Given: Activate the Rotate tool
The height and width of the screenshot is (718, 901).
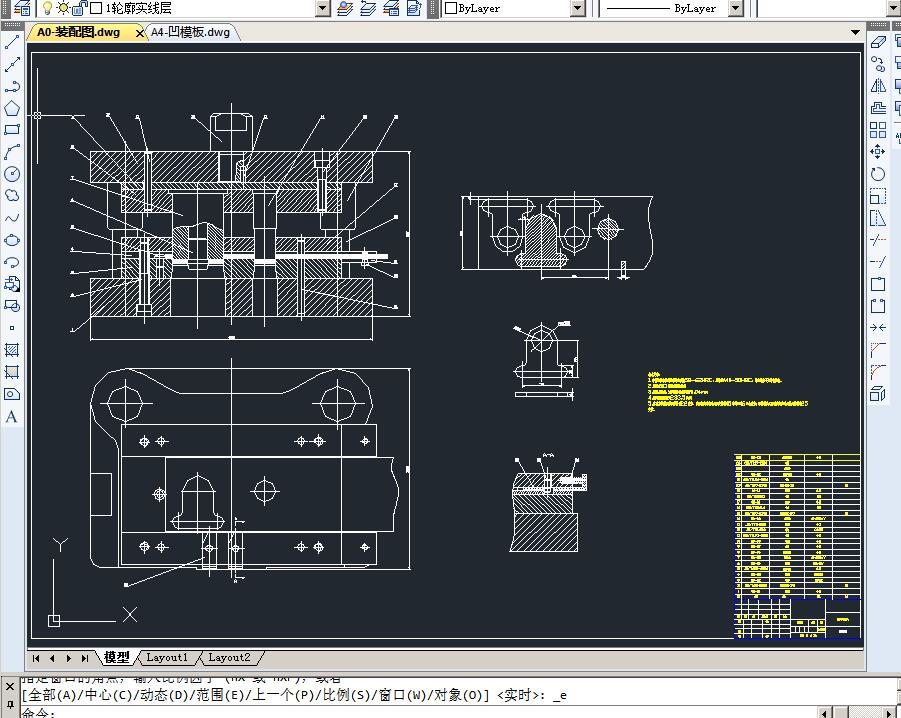Looking at the screenshot, I should coord(878,174).
